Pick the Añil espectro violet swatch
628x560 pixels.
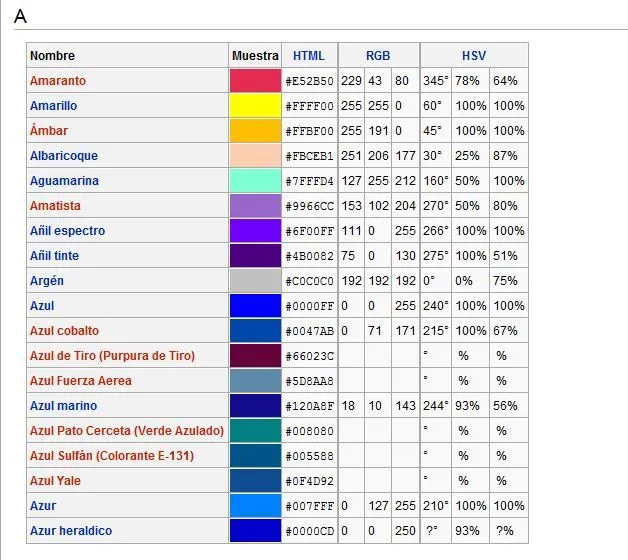[x=255, y=231]
